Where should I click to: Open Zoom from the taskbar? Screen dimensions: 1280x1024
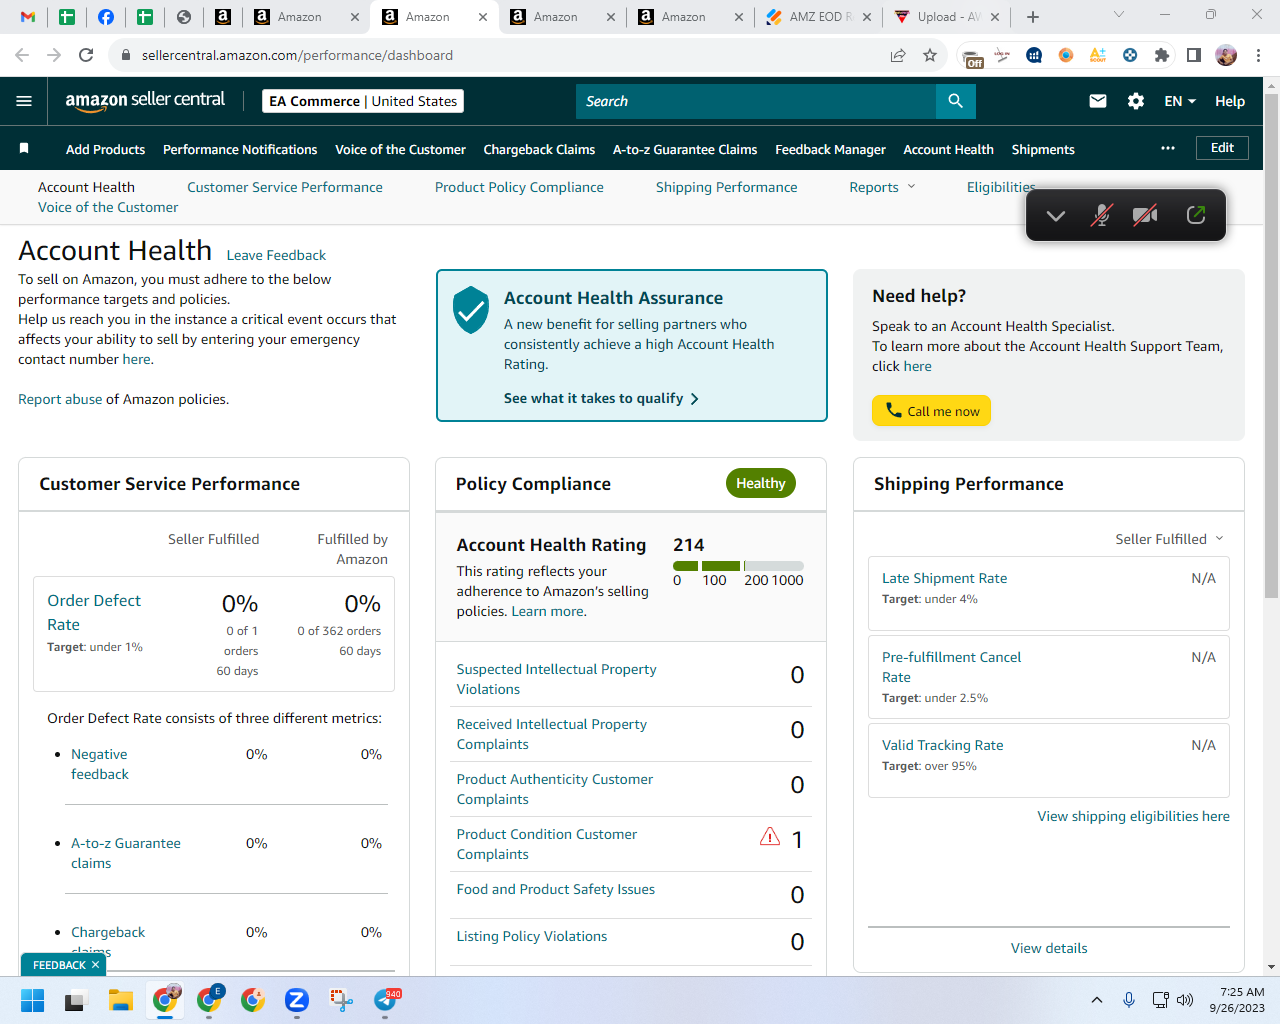click(x=296, y=1000)
